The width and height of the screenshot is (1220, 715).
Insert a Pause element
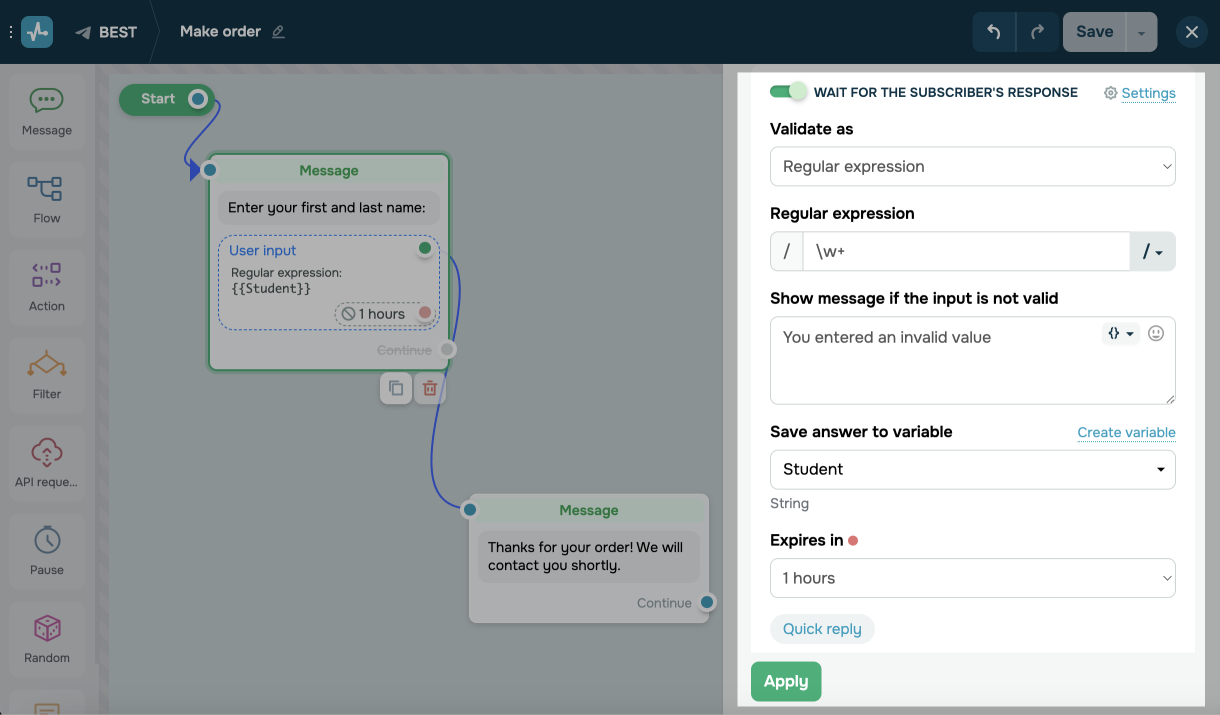(46, 550)
